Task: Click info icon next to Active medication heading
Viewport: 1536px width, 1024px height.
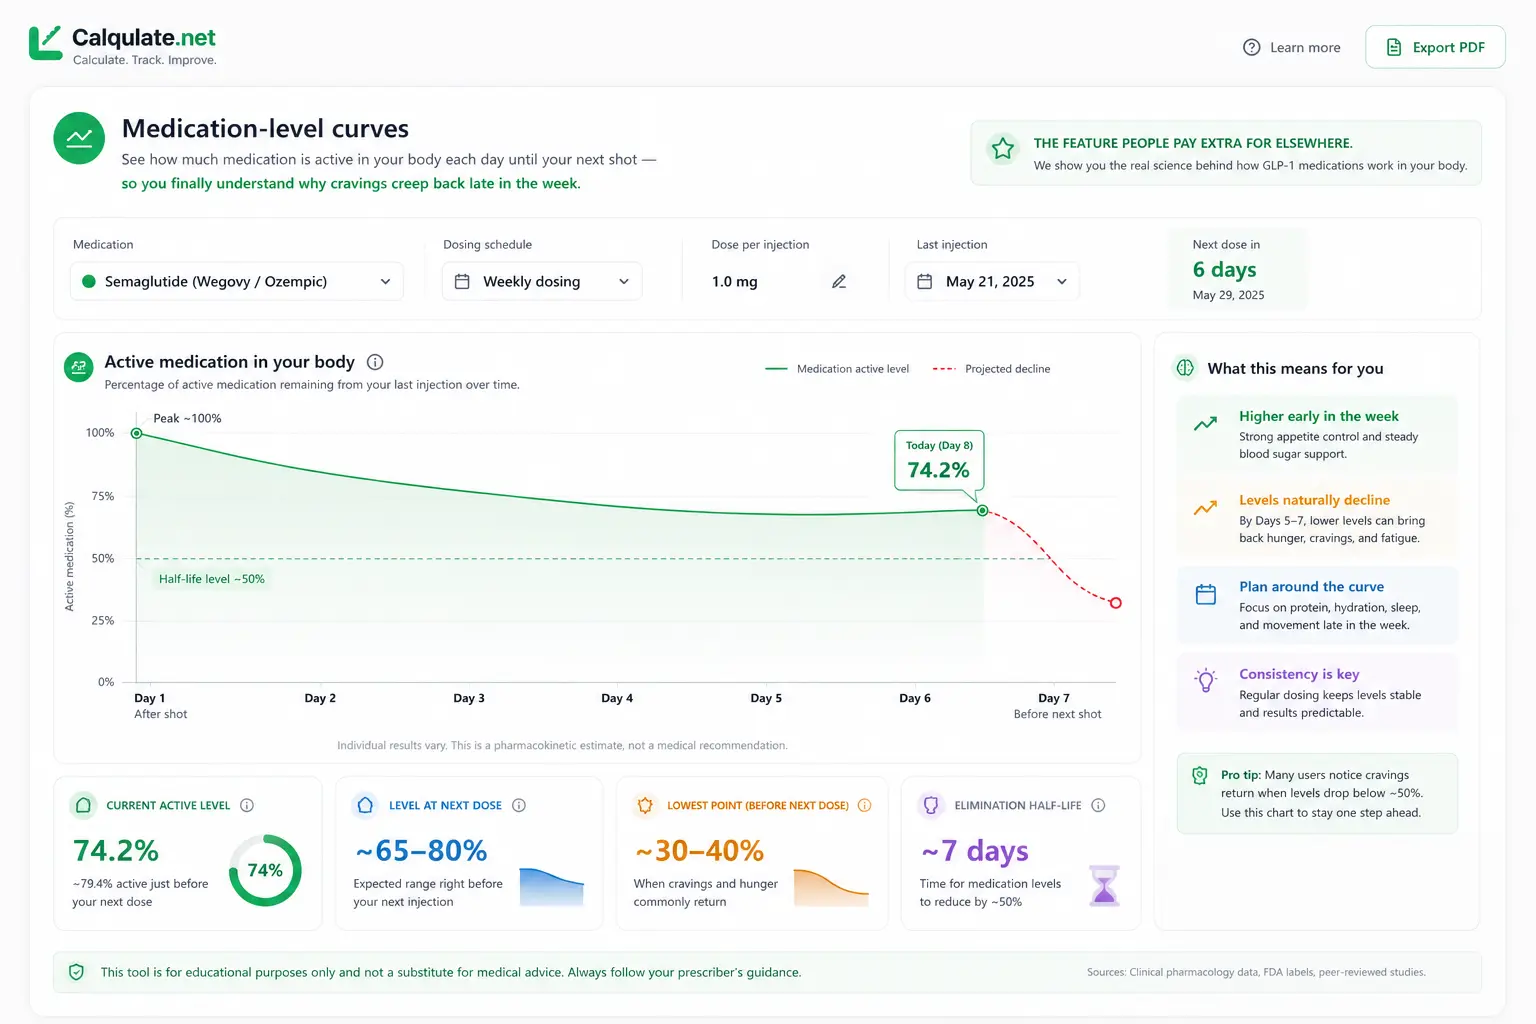Action: pyautogui.click(x=375, y=362)
